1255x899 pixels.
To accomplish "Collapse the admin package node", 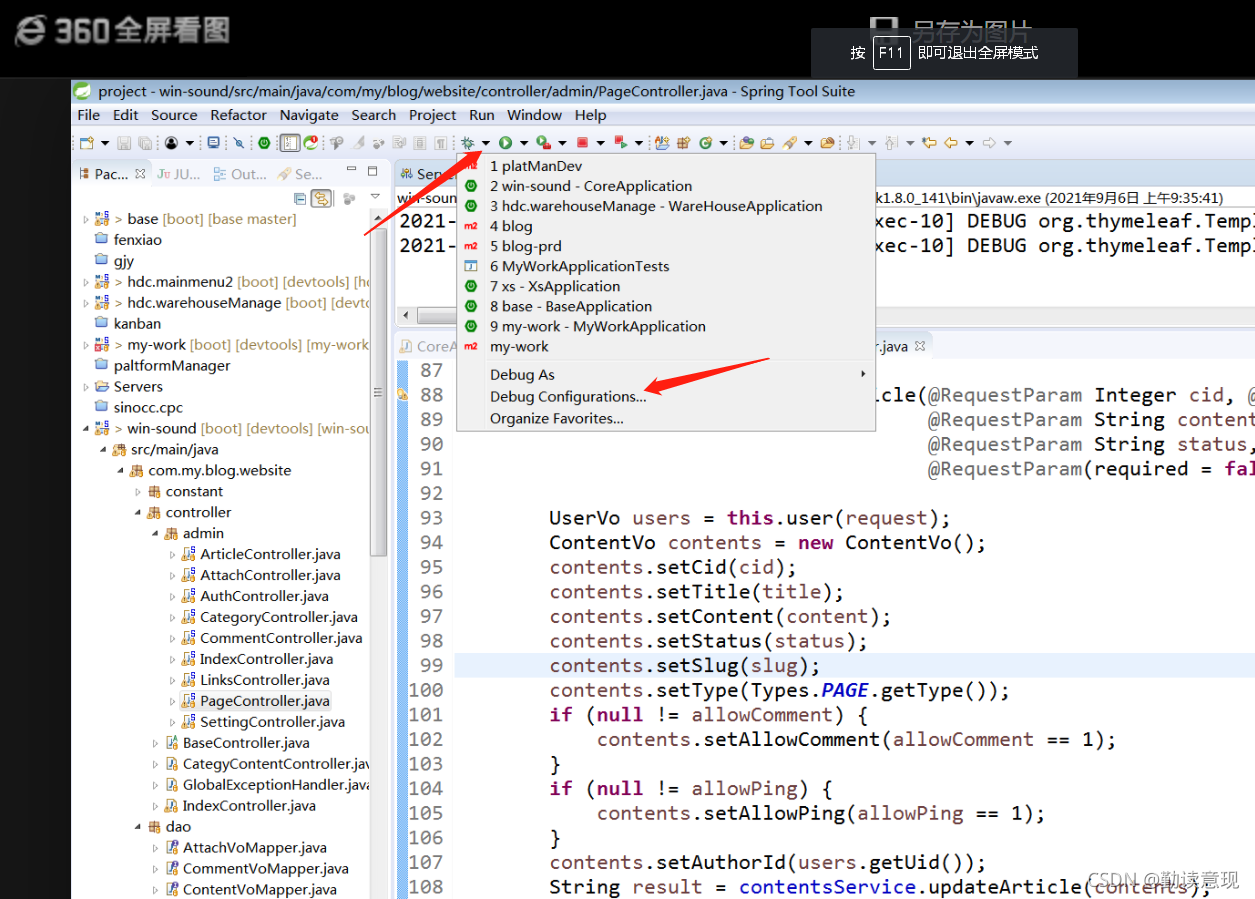I will point(155,533).
